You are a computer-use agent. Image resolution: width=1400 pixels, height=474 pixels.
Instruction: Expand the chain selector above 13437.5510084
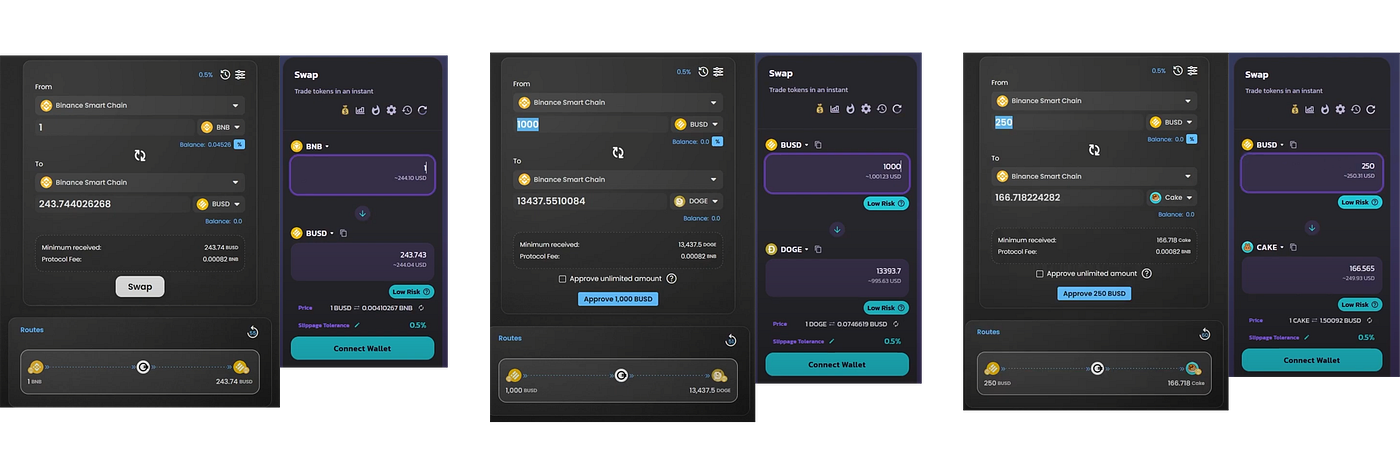(617, 180)
